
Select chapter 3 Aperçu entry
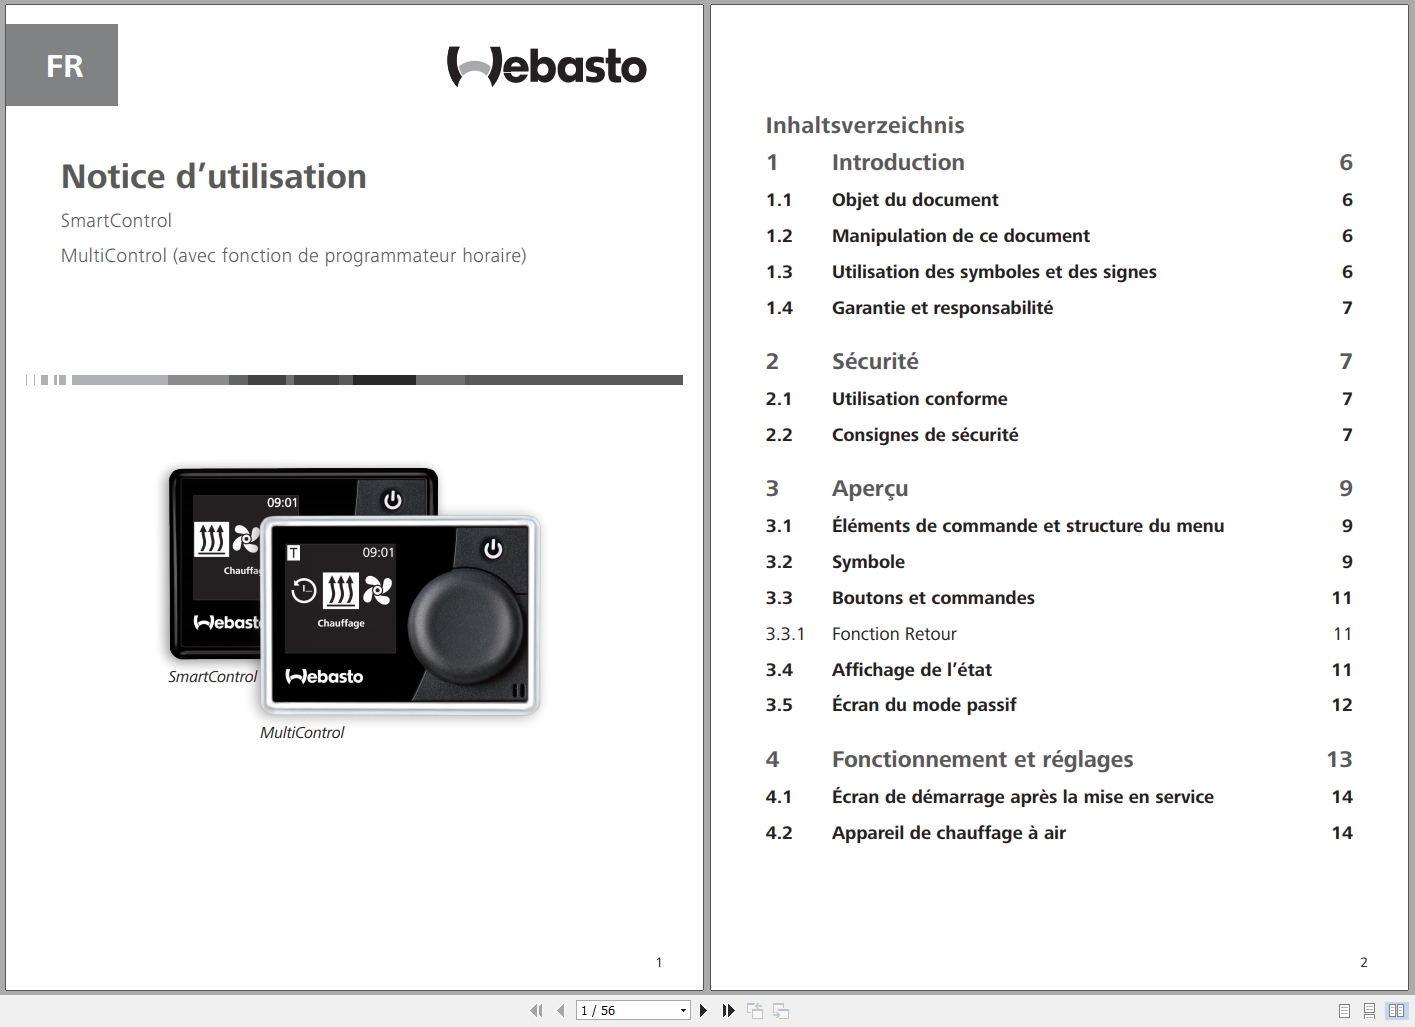(869, 488)
